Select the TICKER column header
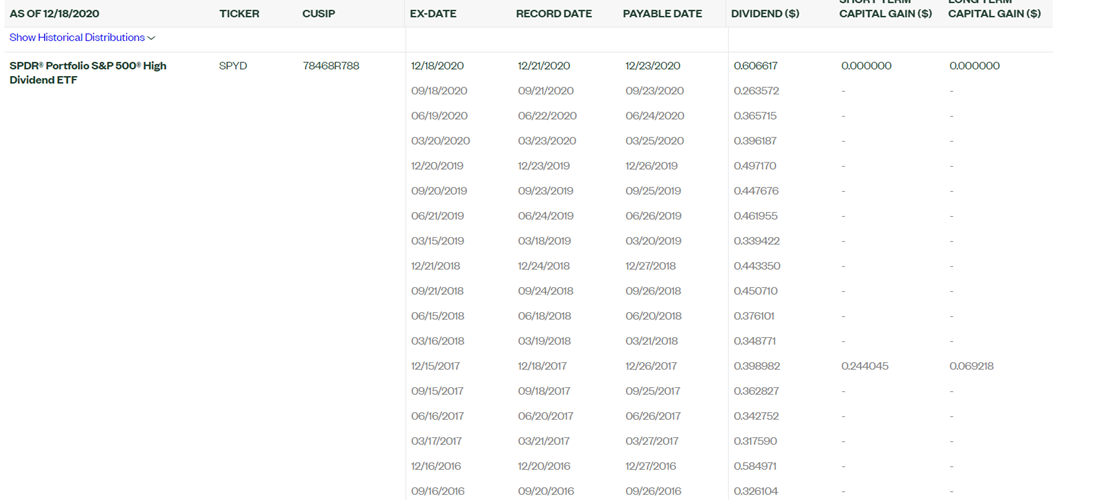 239,14
